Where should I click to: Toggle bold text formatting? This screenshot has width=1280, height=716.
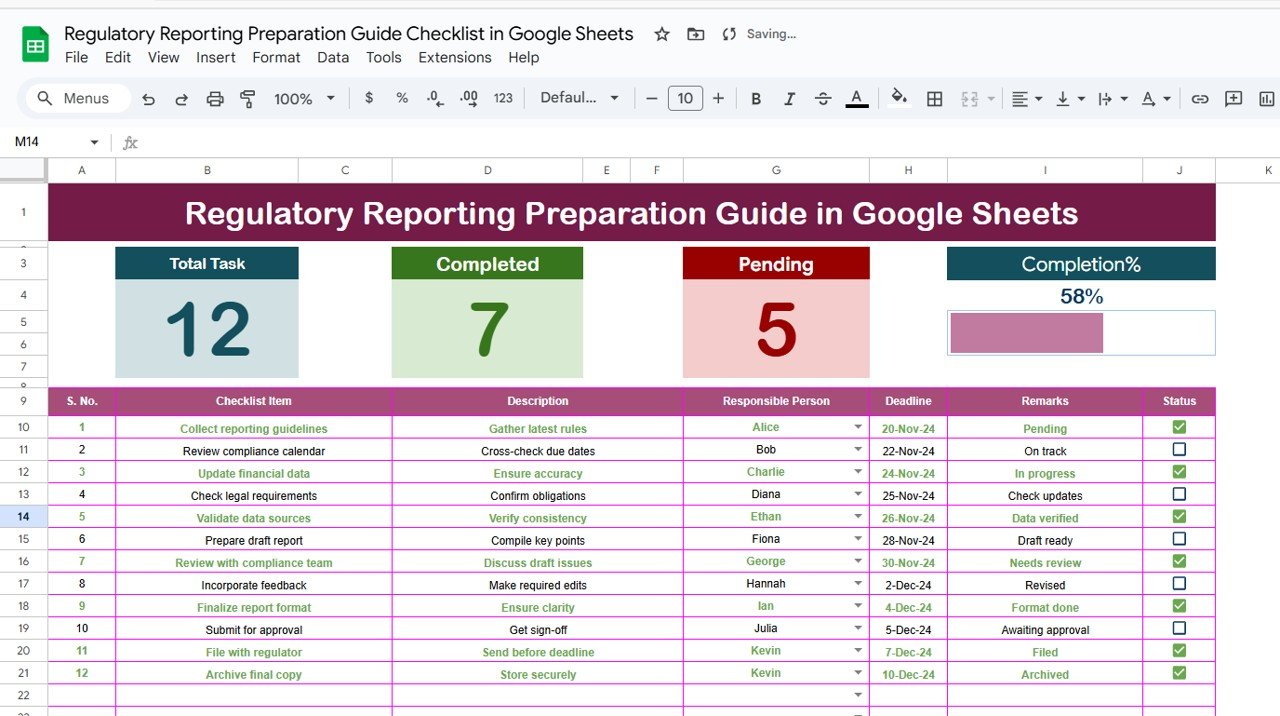click(756, 99)
